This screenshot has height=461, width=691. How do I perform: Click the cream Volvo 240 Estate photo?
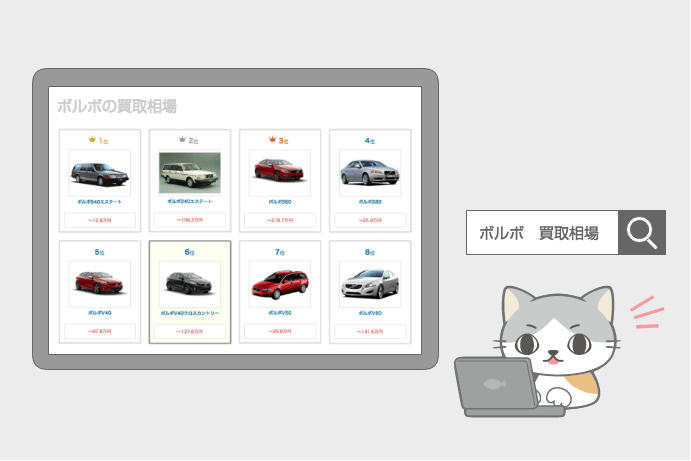pos(190,173)
